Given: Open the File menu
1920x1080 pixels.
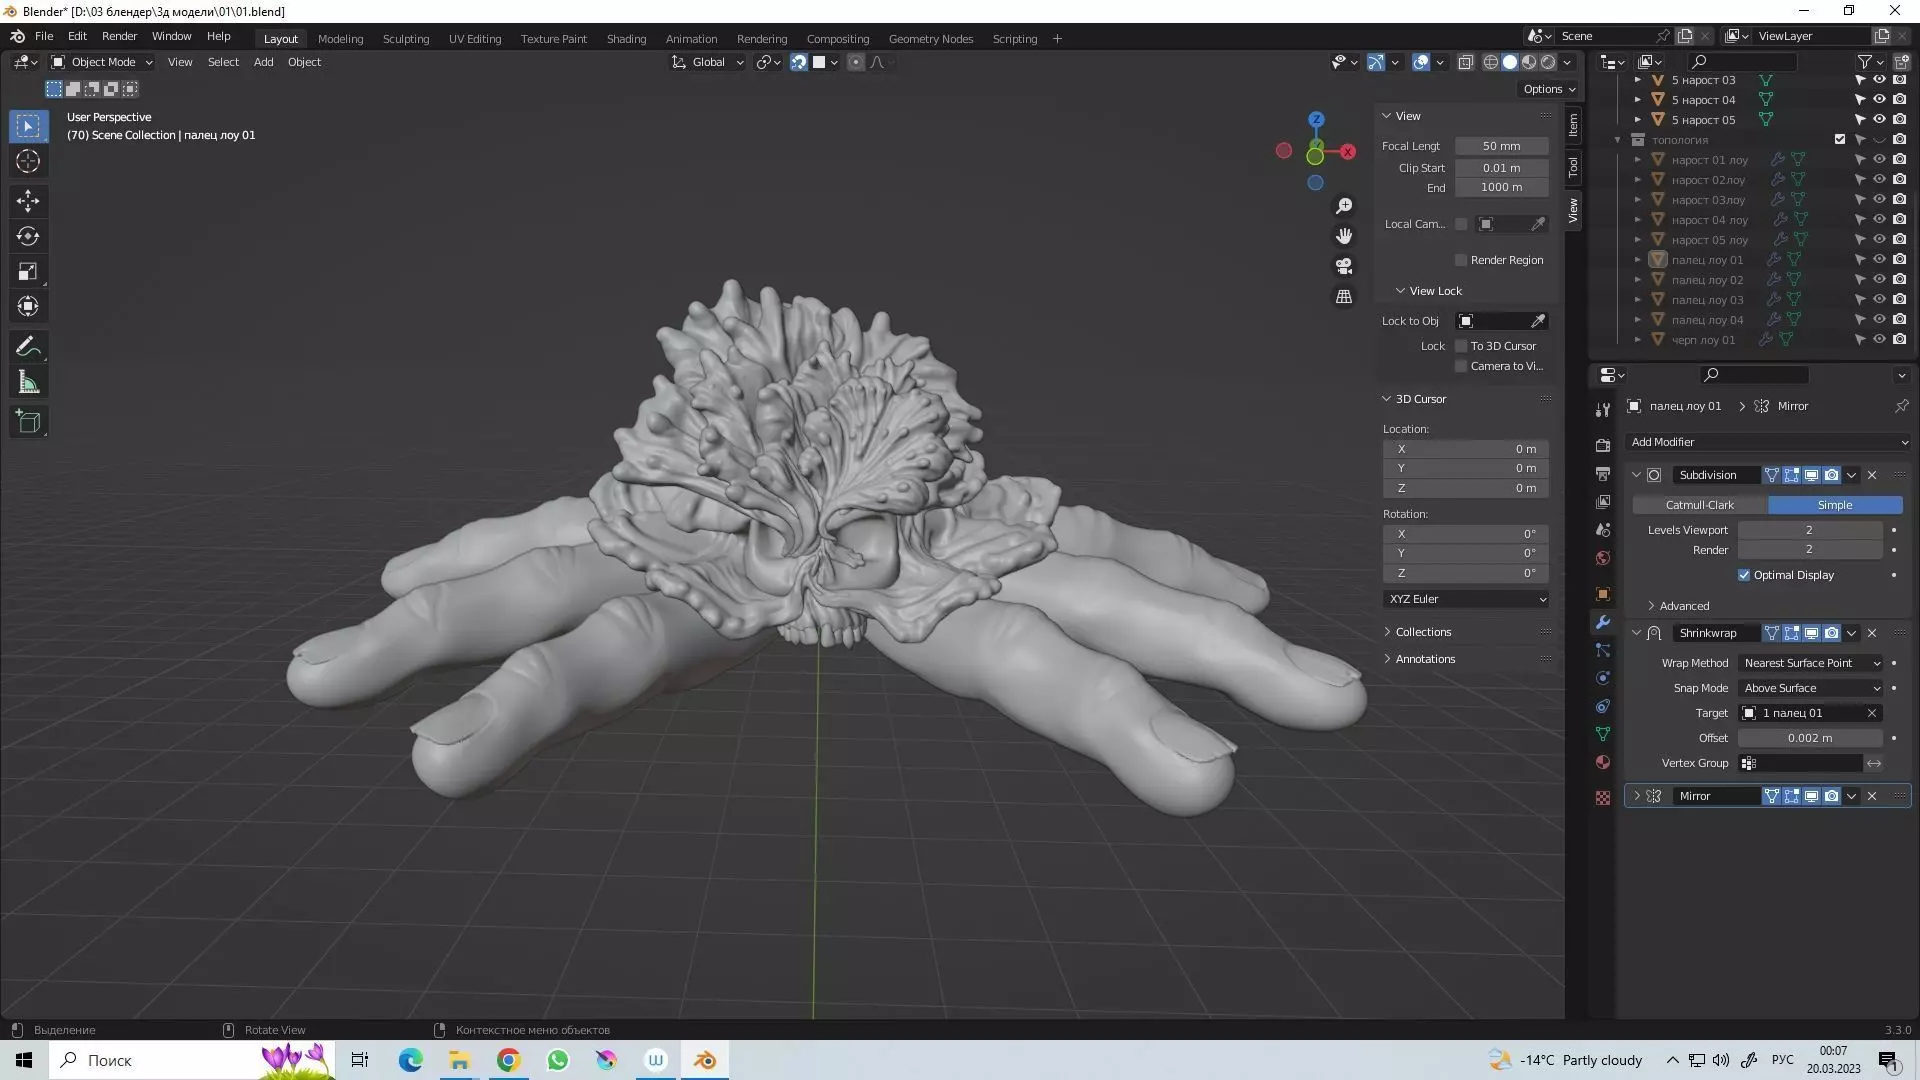Looking at the screenshot, I should tap(44, 36).
